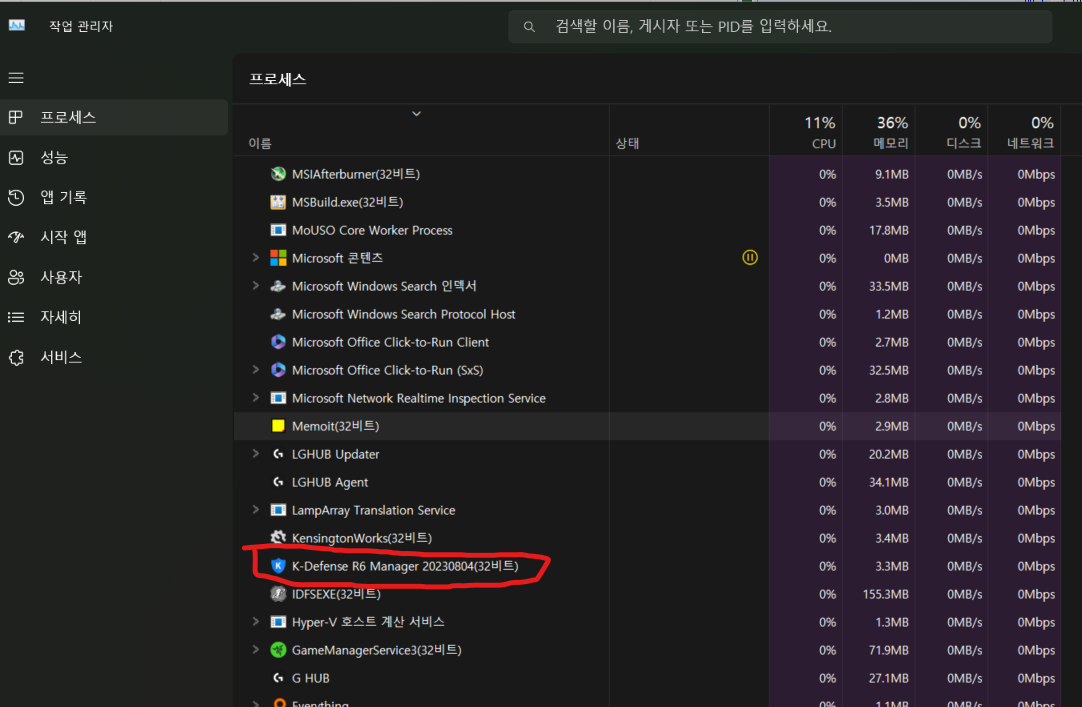The width and height of the screenshot is (1082, 707).
Task: Click the K-Defense R6 Manager shield icon
Action: point(278,566)
